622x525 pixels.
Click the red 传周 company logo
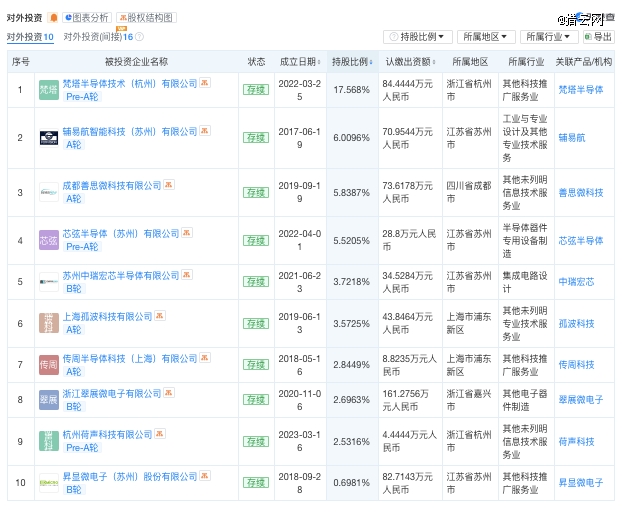(x=49, y=365)
